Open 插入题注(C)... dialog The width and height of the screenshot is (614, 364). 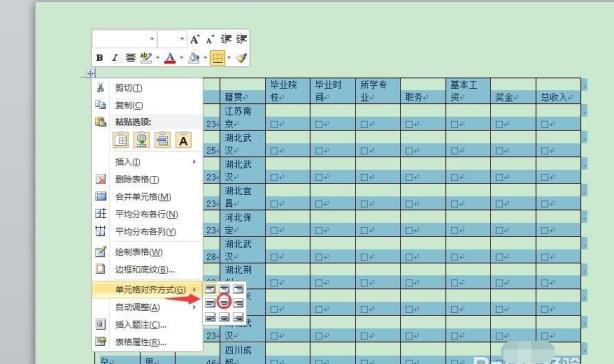(147, 324)
